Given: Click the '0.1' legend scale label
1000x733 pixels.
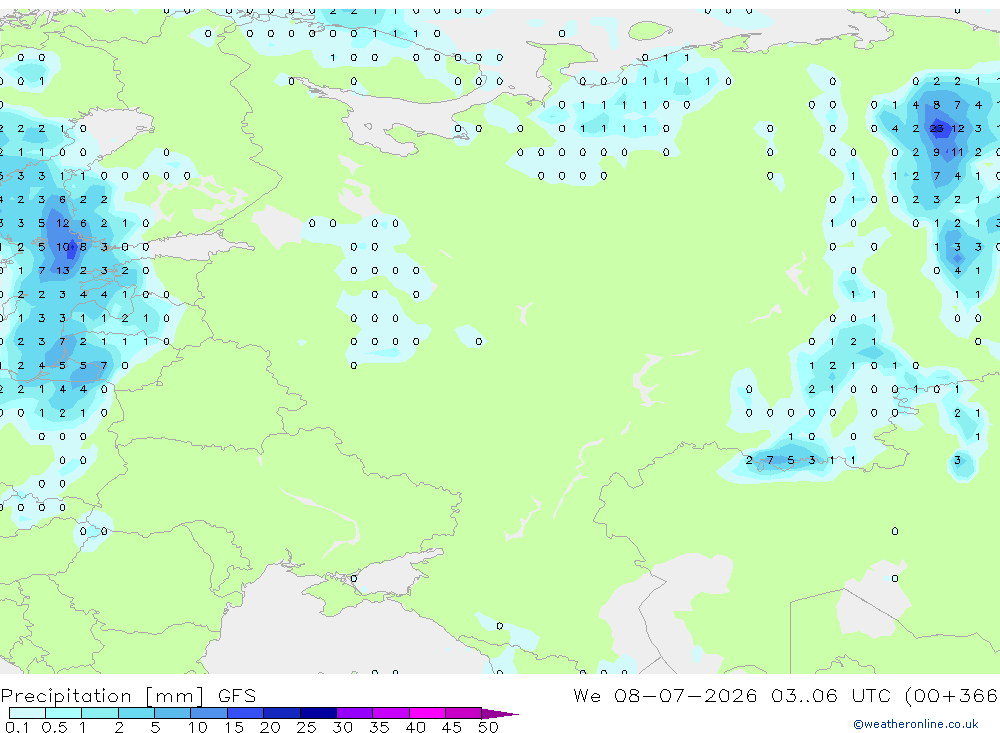Looking at the screenshot, I should click(x=17, y=727).
